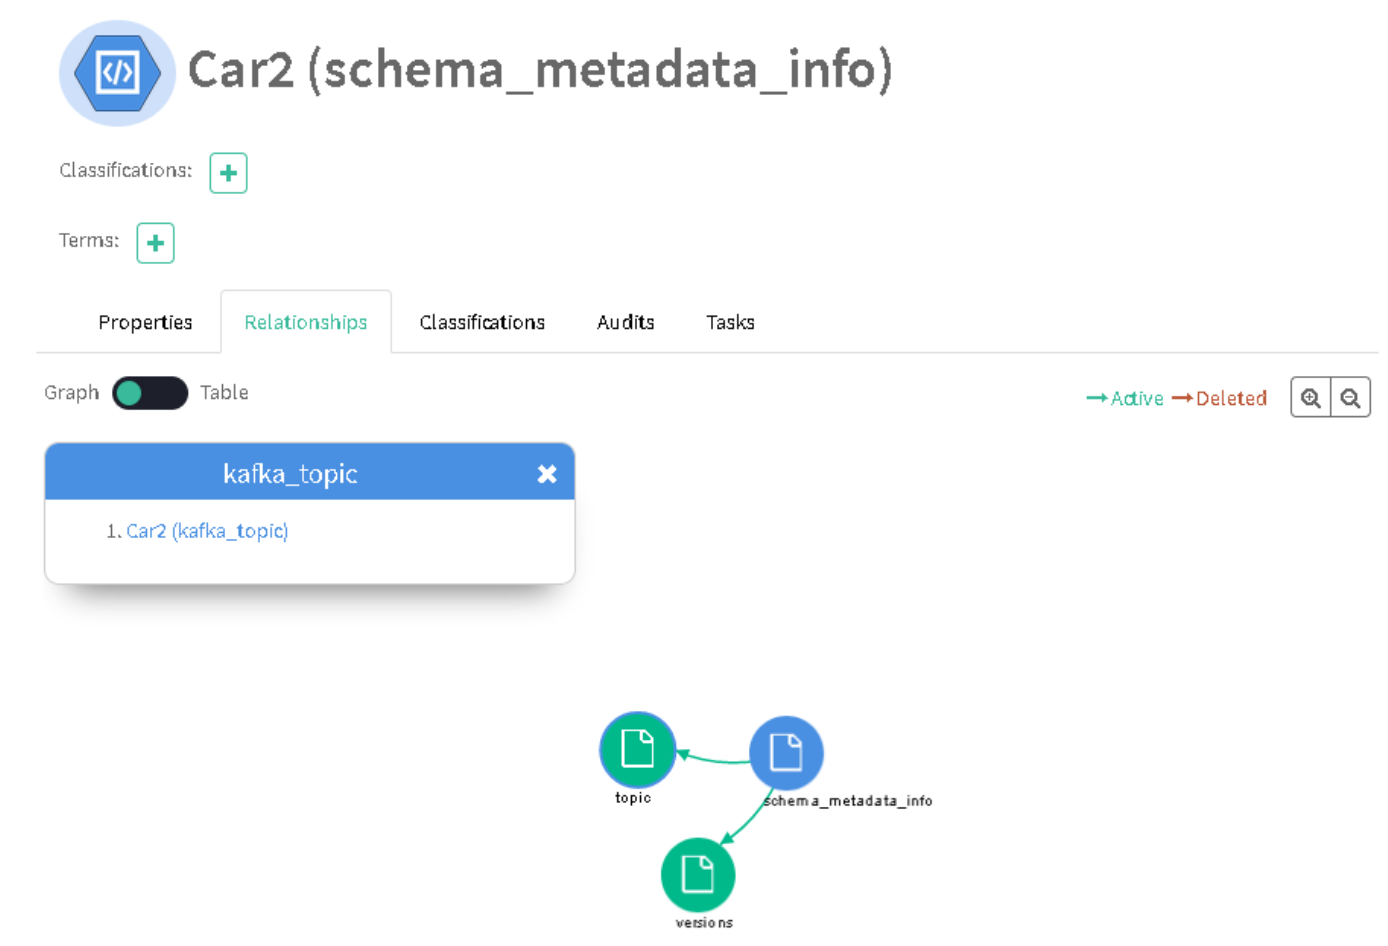Viewport: 1388px width, 946px height.
Task: Open the Classifications tab
Action: point(482,322)
